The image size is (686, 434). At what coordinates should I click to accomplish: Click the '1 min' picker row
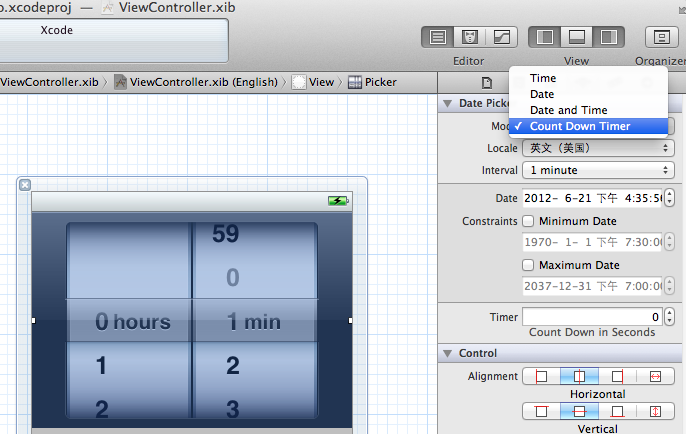(254, 322)
